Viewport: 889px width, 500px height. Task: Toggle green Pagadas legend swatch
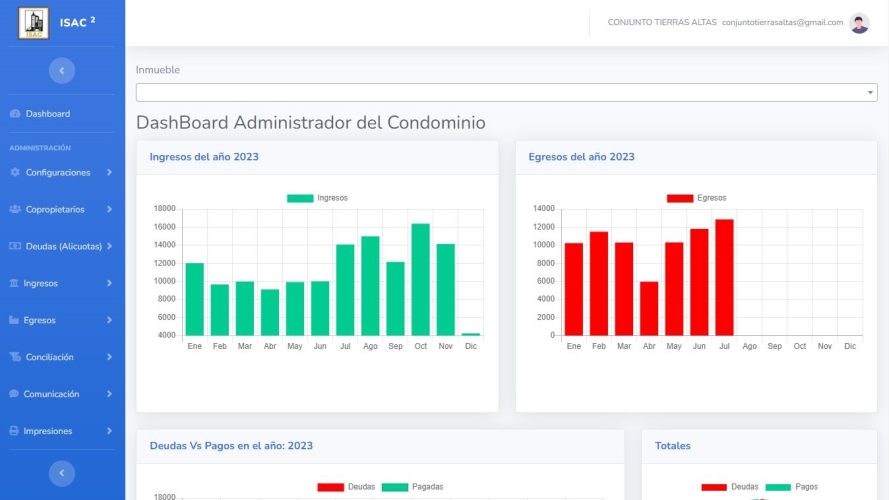point(395,487)
